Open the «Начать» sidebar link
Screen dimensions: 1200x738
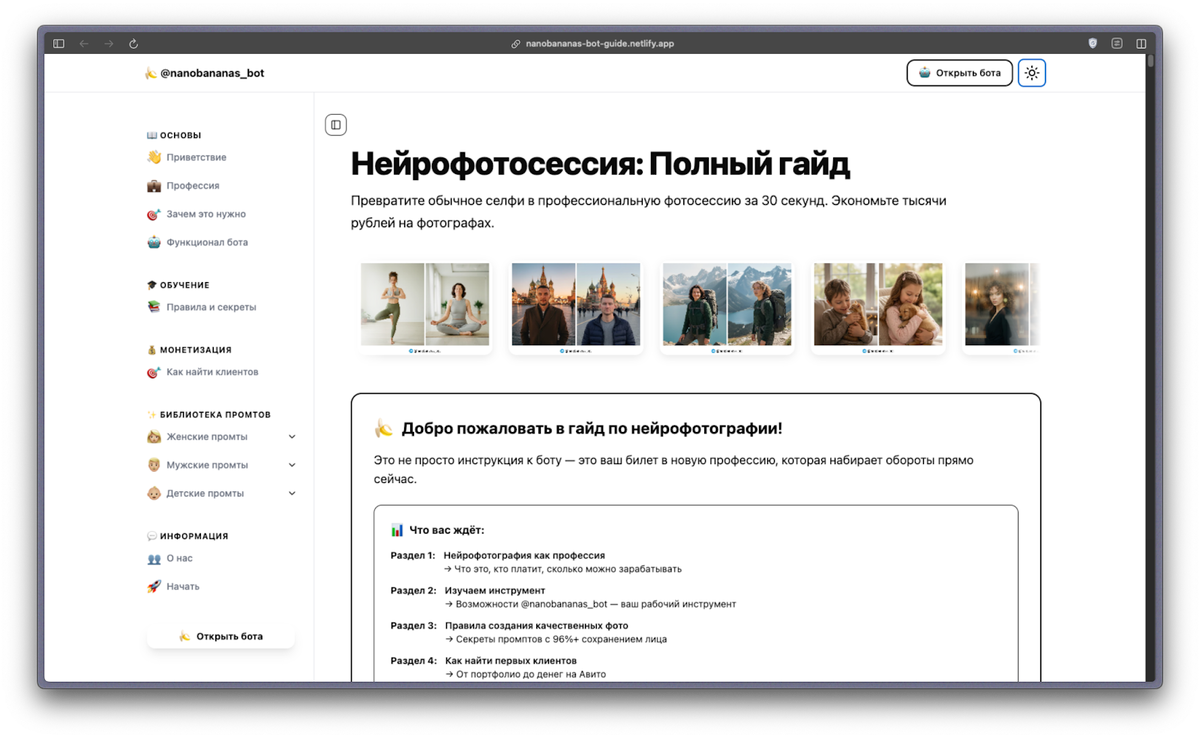[183, 587]
